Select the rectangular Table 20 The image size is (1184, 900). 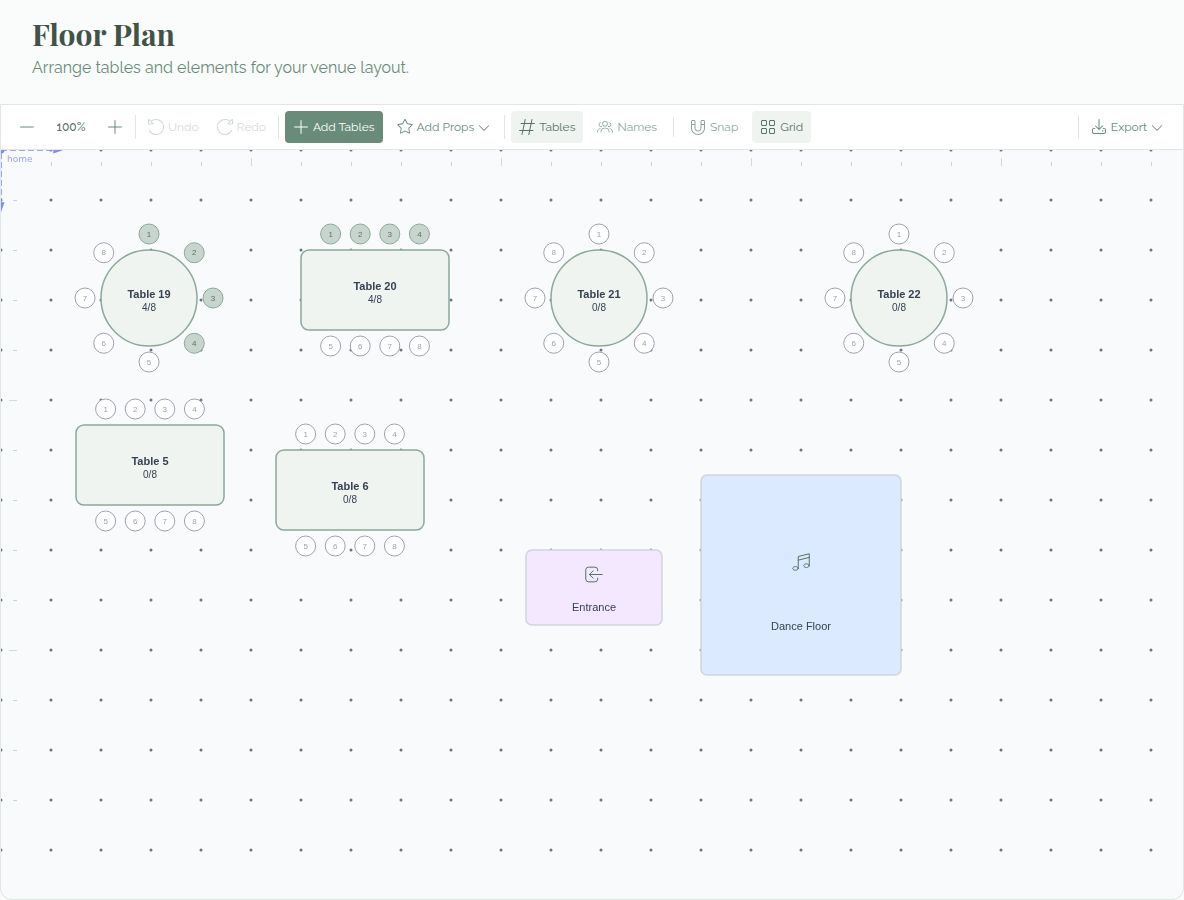tap(375, 290)
